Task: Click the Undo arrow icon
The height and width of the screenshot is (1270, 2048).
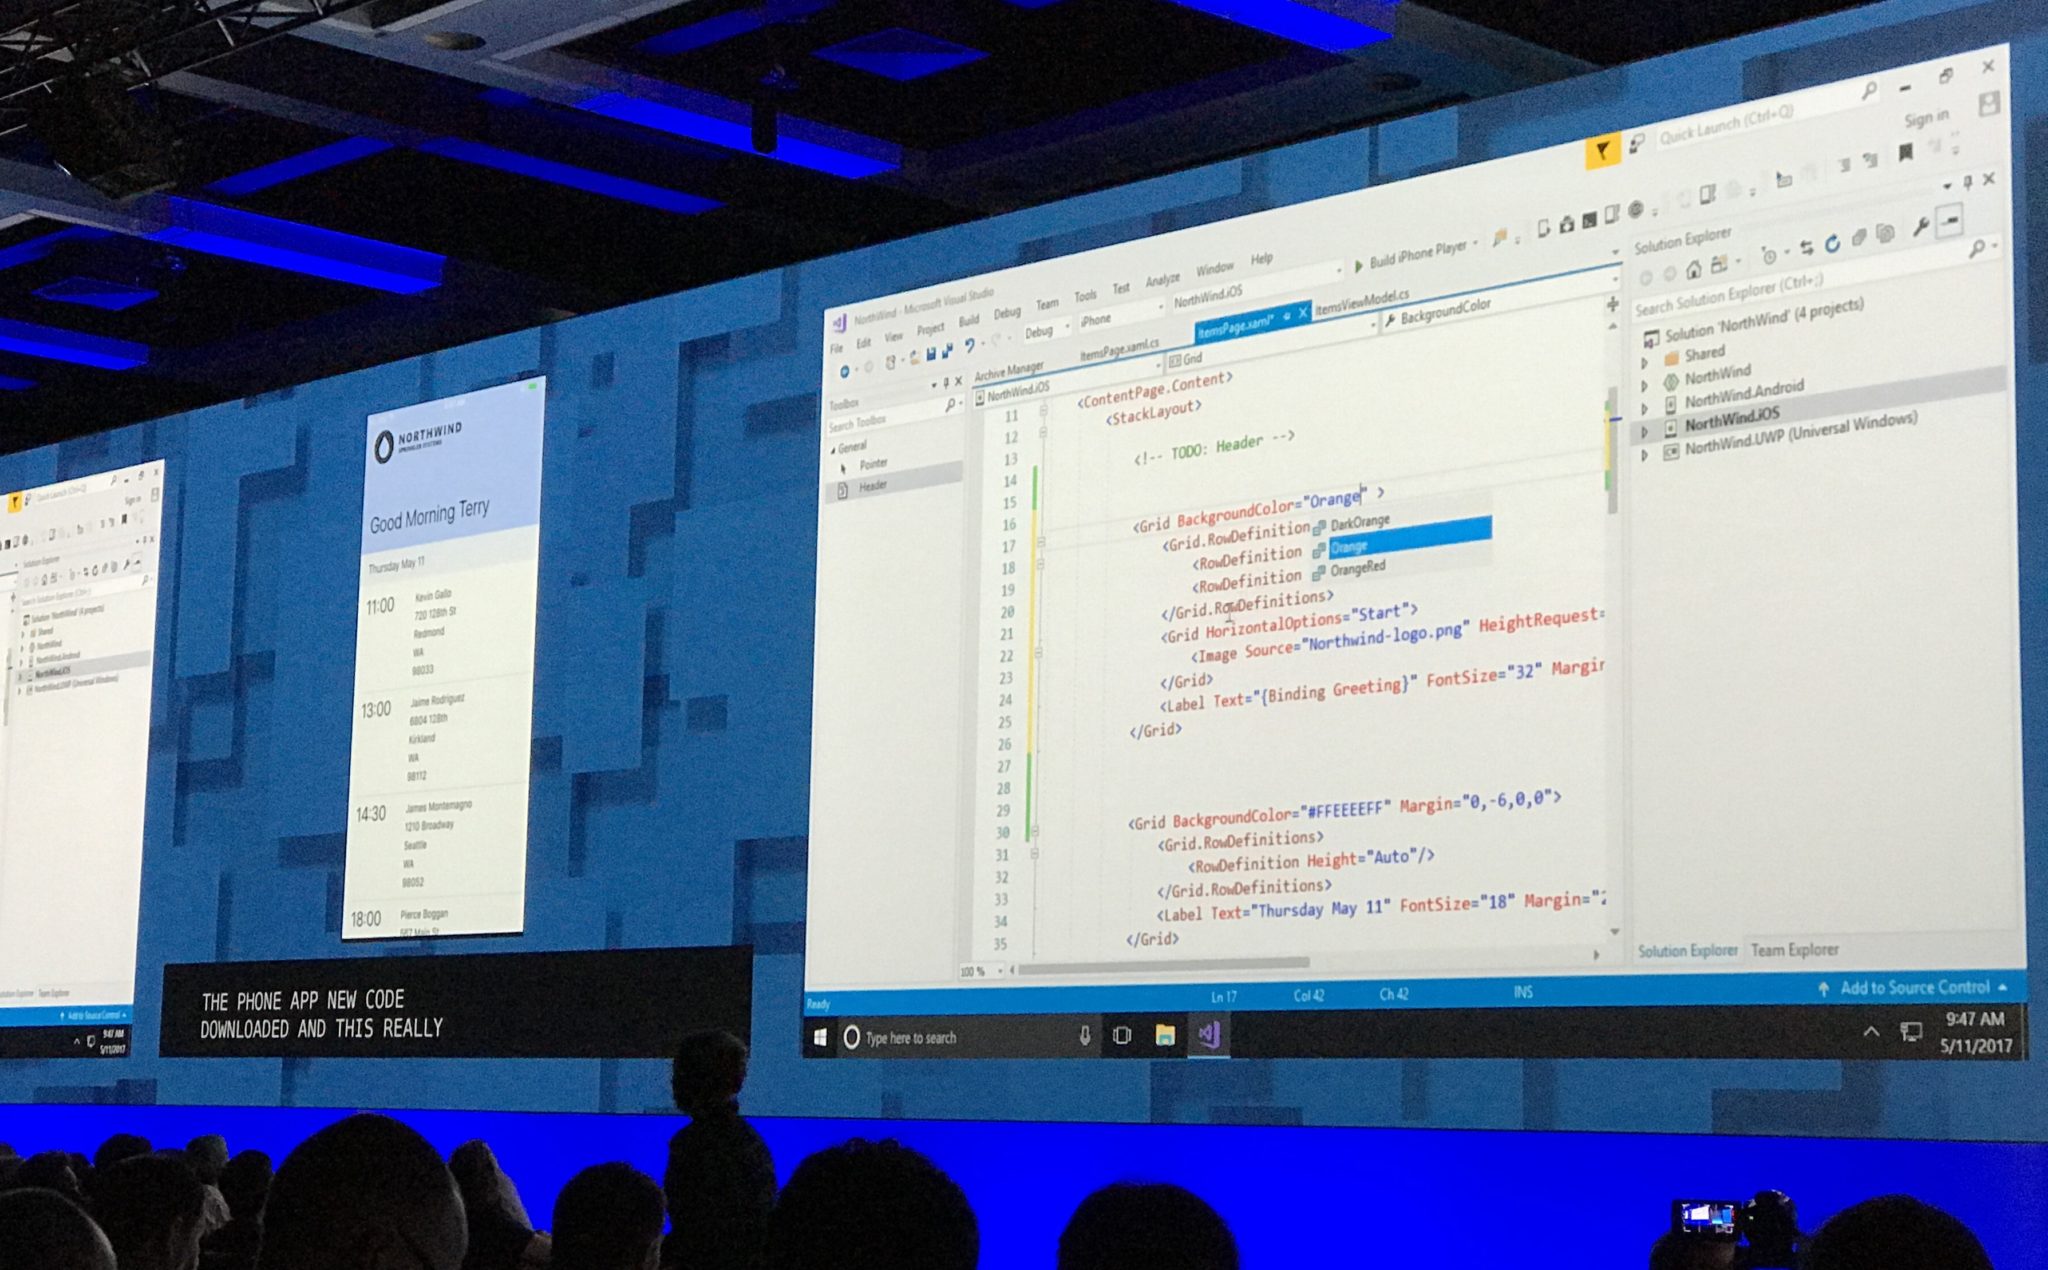Action: (x=969, y=347)
